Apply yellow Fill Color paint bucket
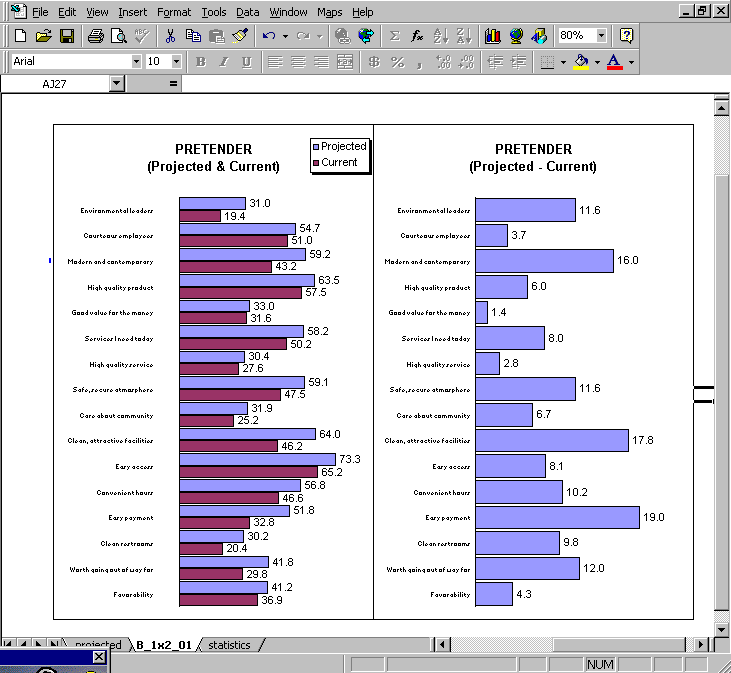Viewport: 731px width, 673px height. point(581,62)
